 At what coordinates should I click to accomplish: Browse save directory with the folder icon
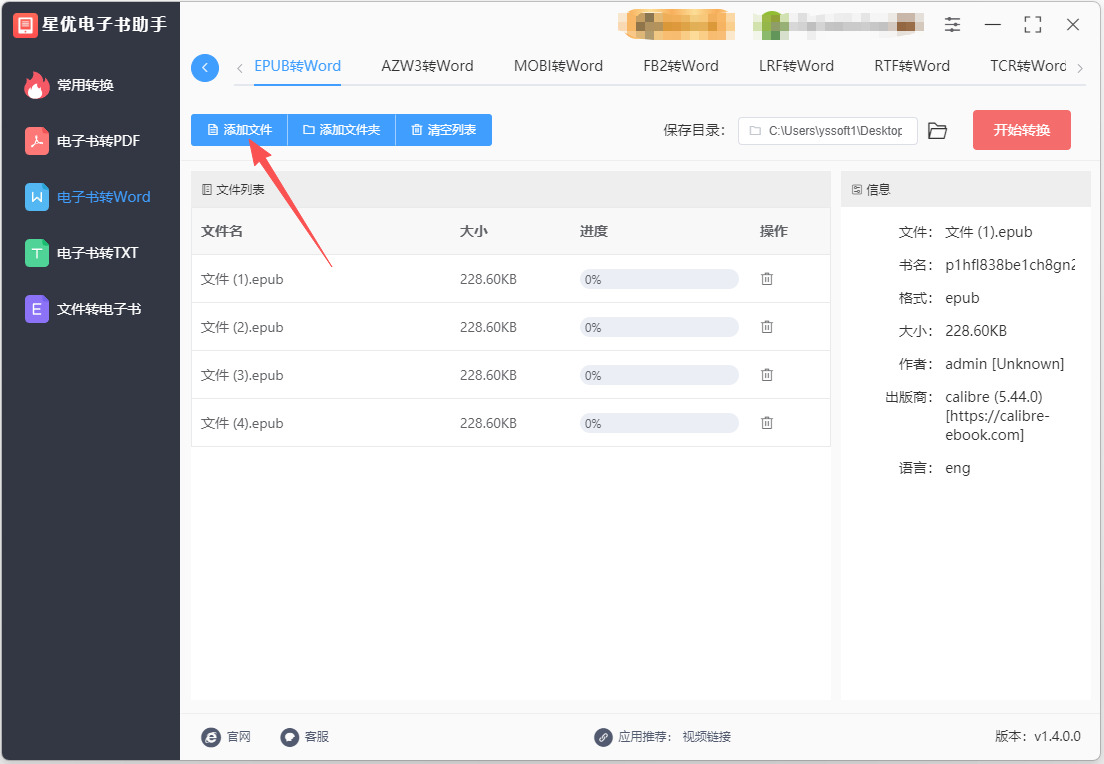937,130
